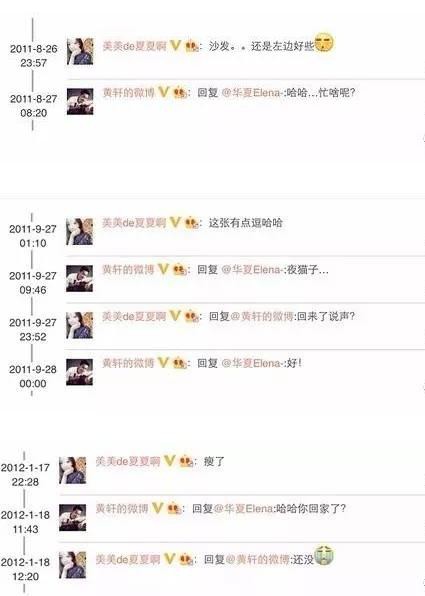Open the avatar on the 2012-1-18 12:20 reply
Image resolution: width=425 pixels, height=596 pixels.
tap(73, 565)
